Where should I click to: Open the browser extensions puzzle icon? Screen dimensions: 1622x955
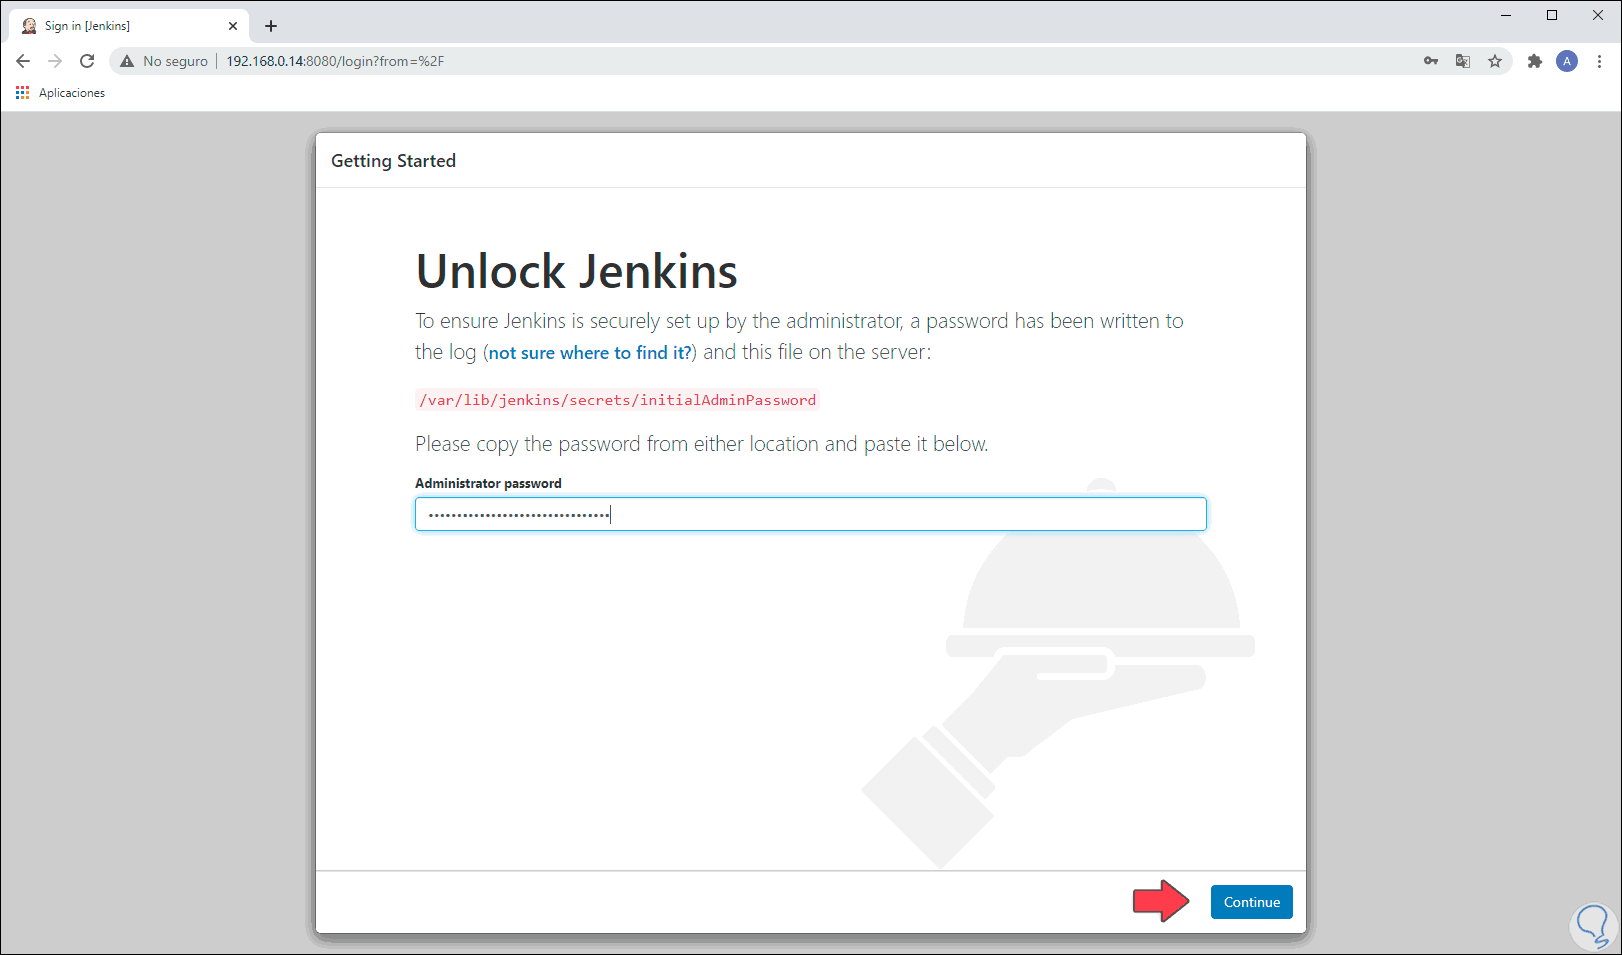pos(1535,61)
